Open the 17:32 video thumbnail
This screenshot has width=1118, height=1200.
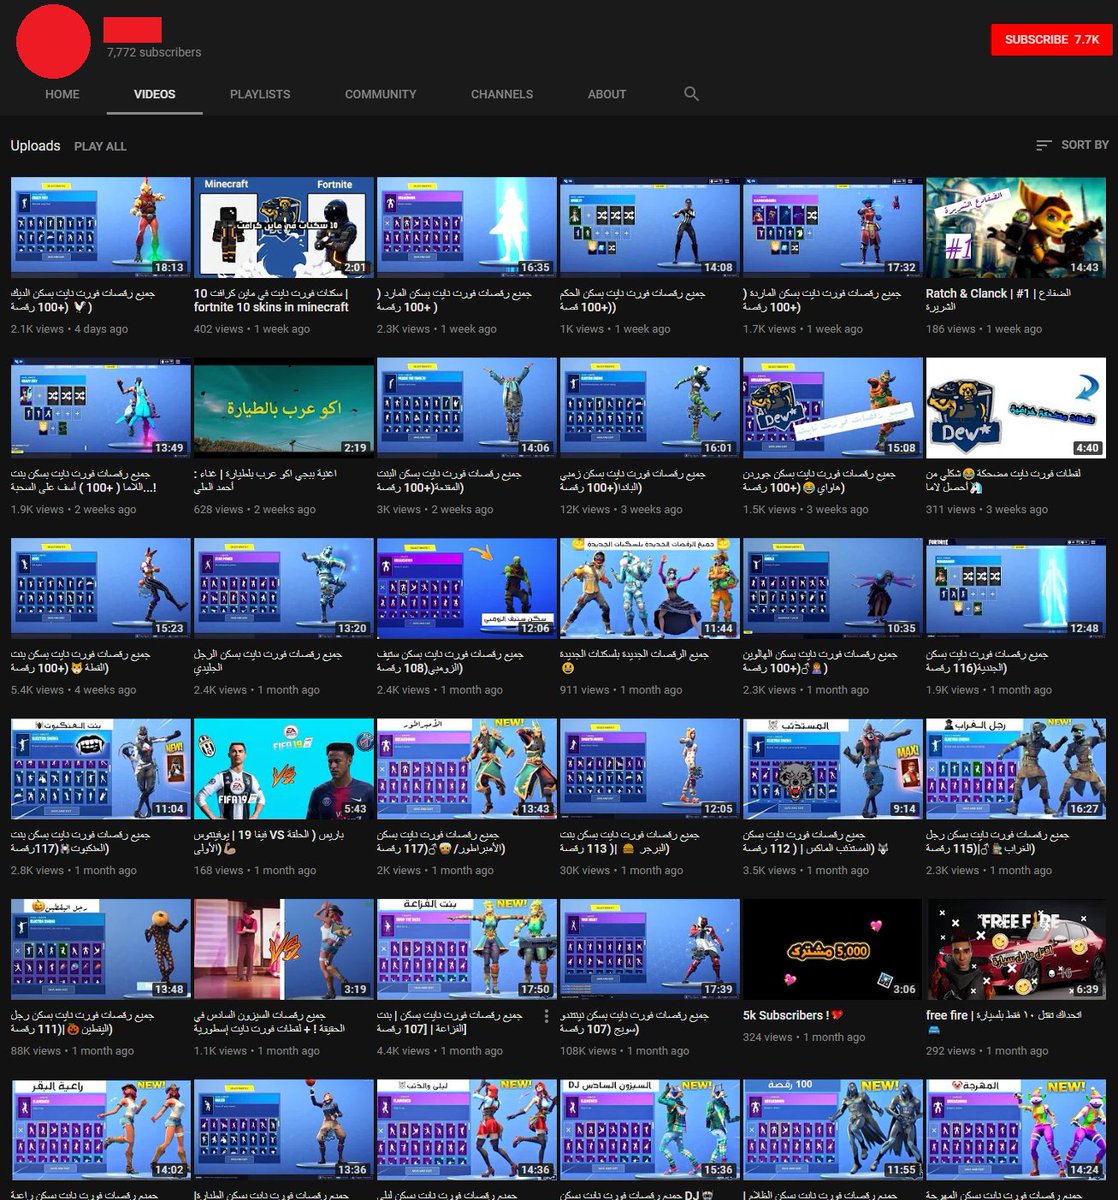tap(833, 228)
